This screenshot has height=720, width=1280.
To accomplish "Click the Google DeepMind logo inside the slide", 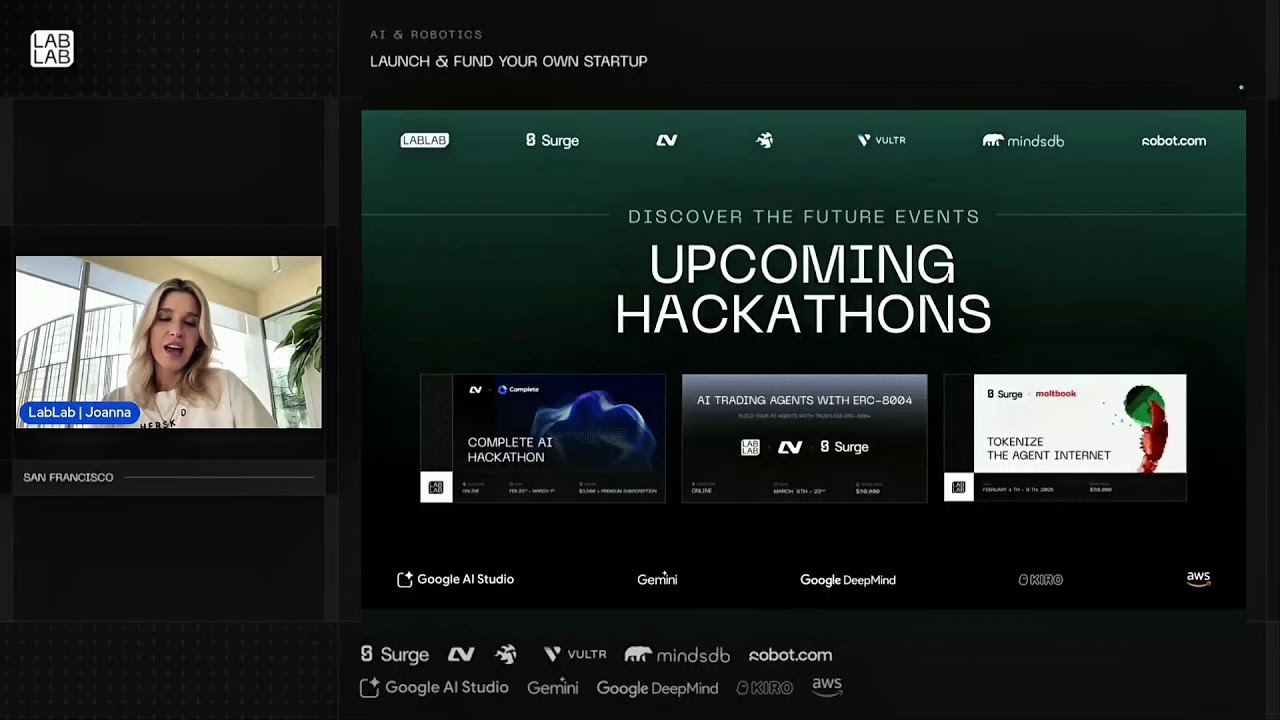I will (x=848, y=580).
